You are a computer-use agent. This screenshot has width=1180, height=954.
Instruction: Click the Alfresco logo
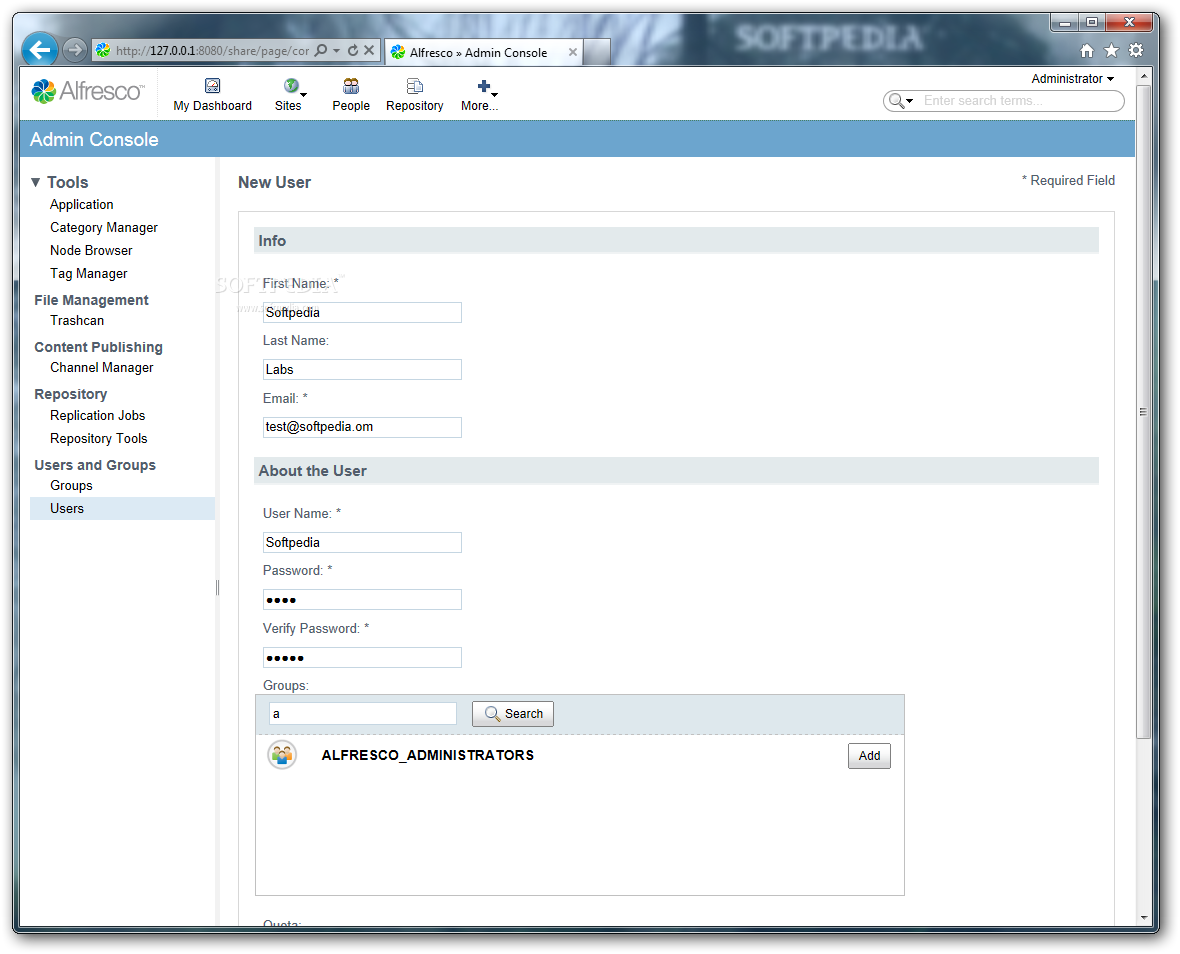(87, 91)
